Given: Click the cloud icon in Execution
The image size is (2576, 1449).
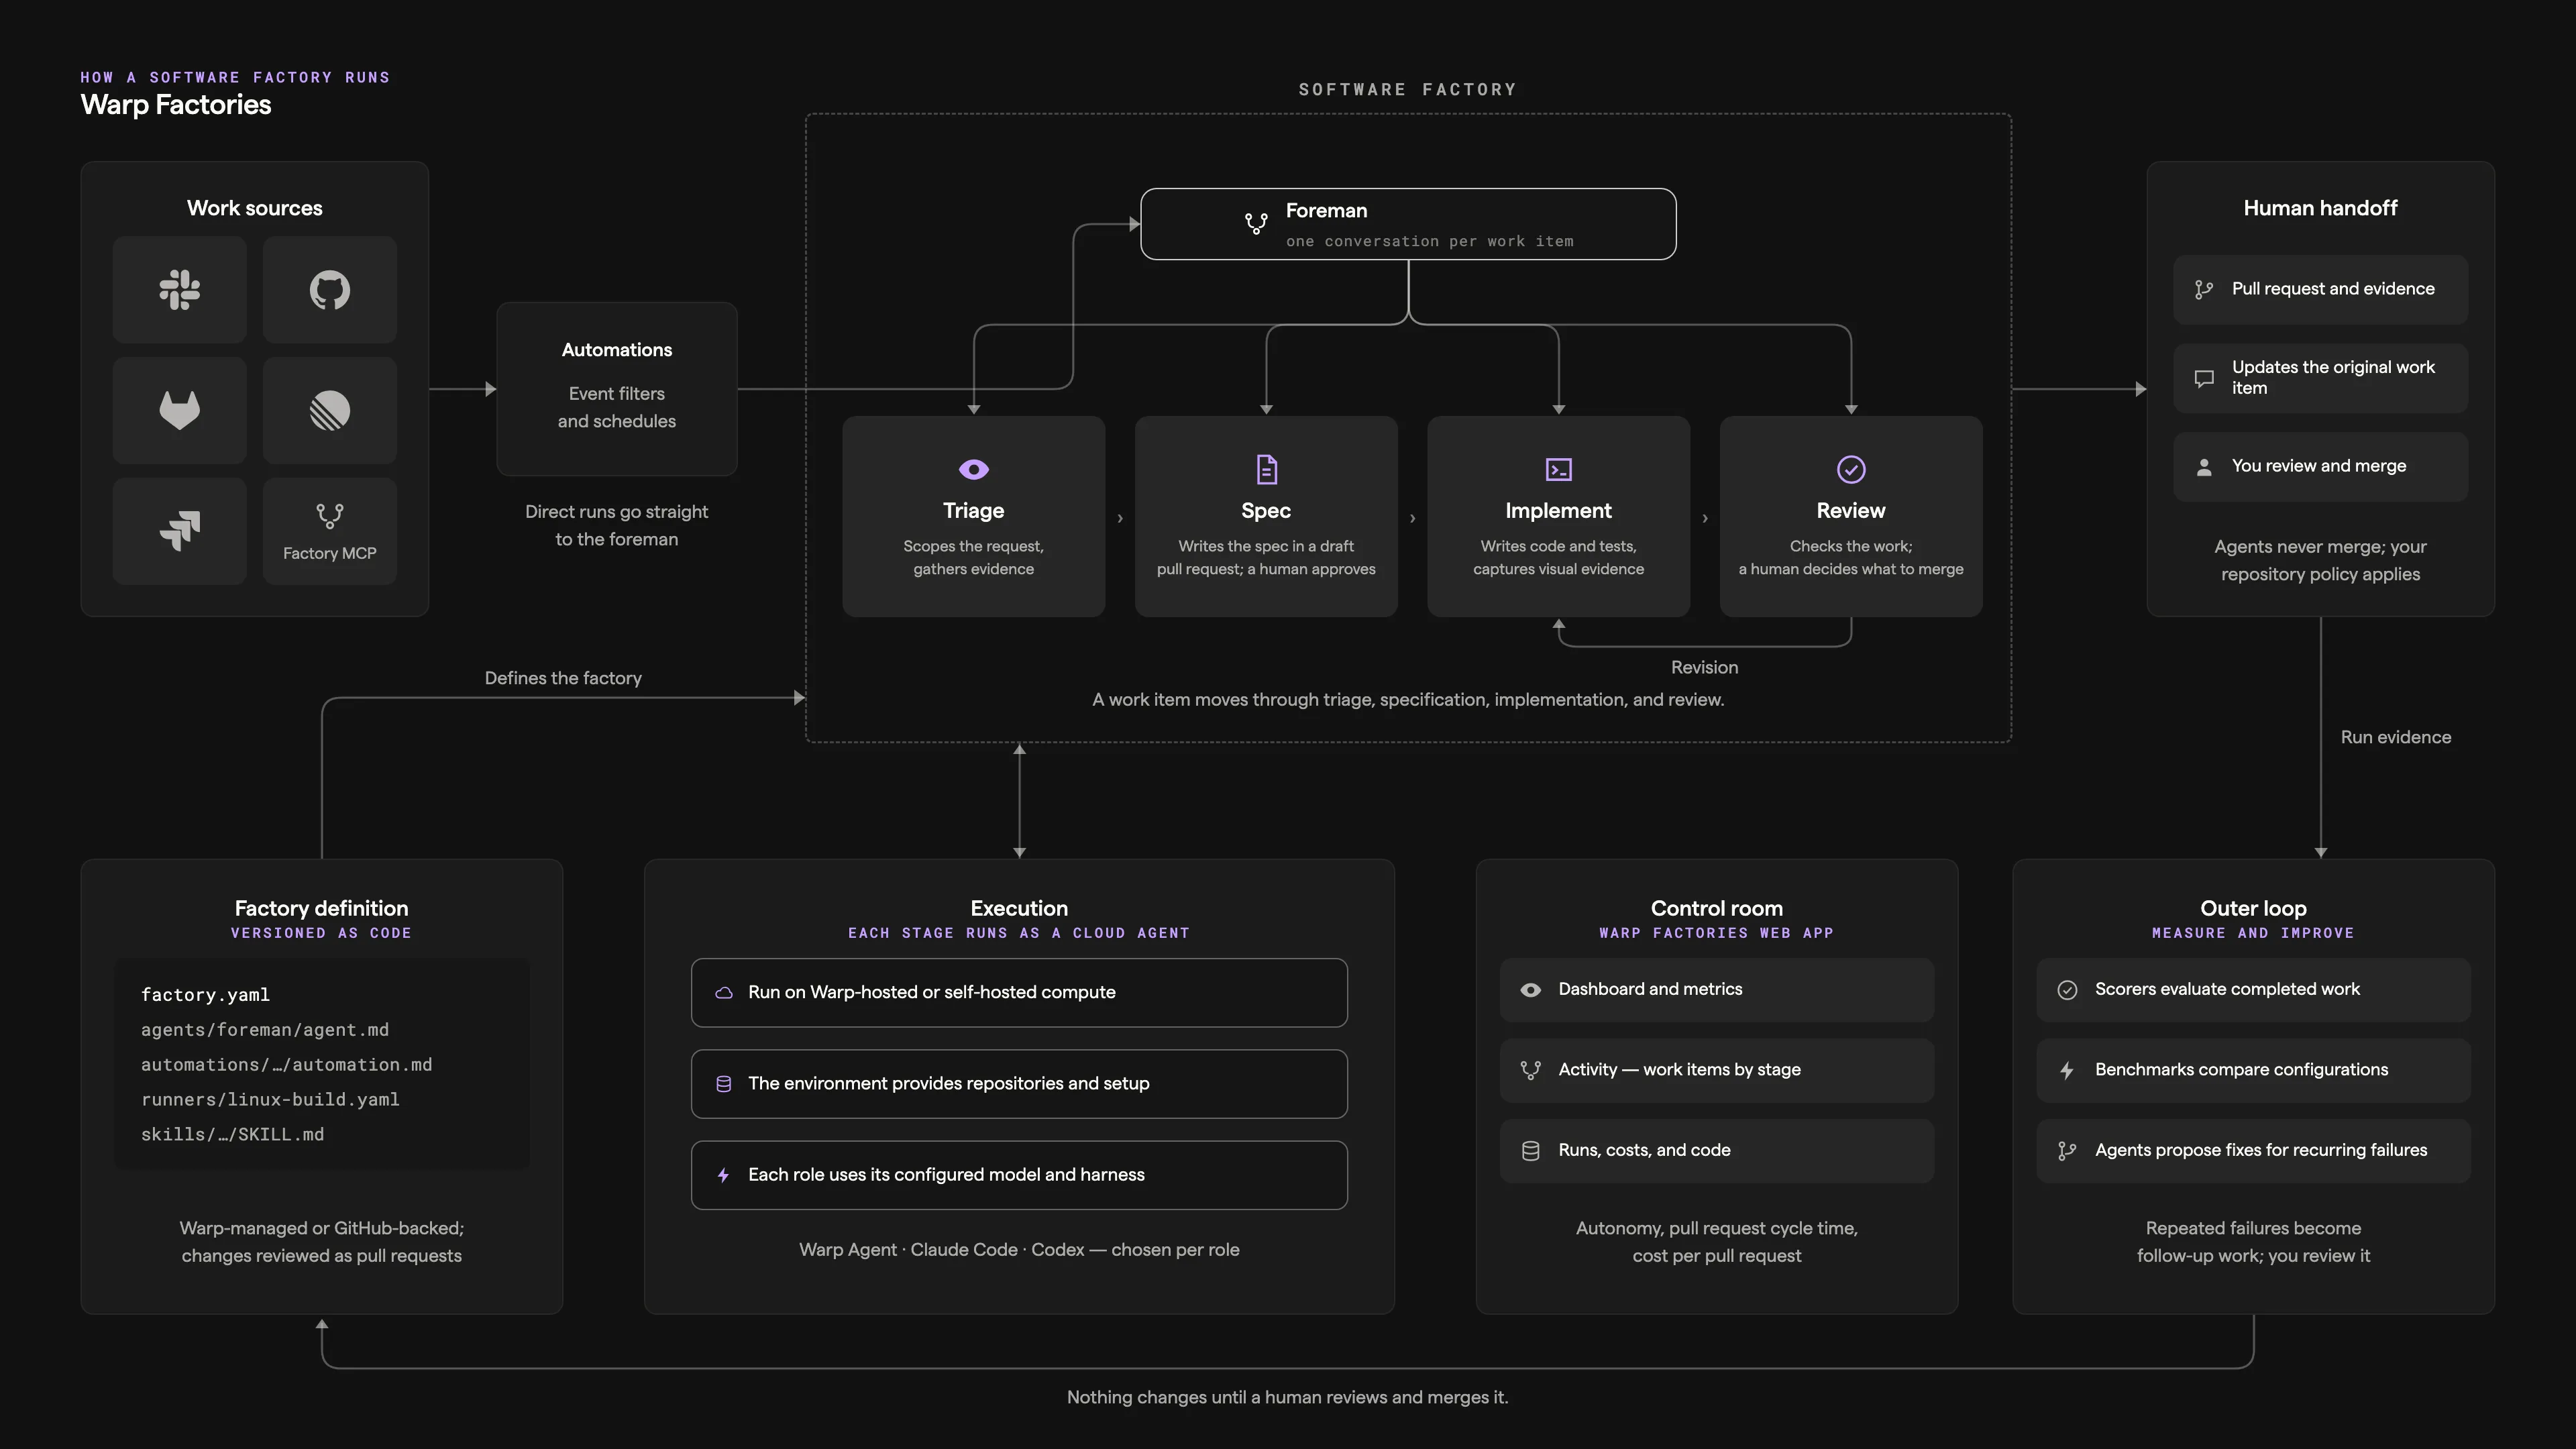Looking at the screenshot, I should point(724,993).
